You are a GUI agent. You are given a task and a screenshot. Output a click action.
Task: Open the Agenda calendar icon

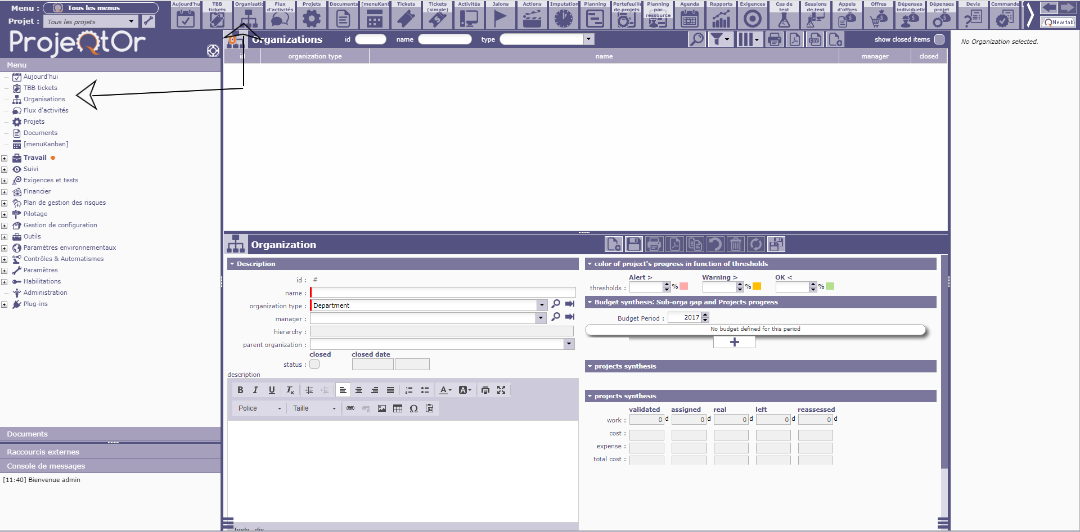coord(690,17)
